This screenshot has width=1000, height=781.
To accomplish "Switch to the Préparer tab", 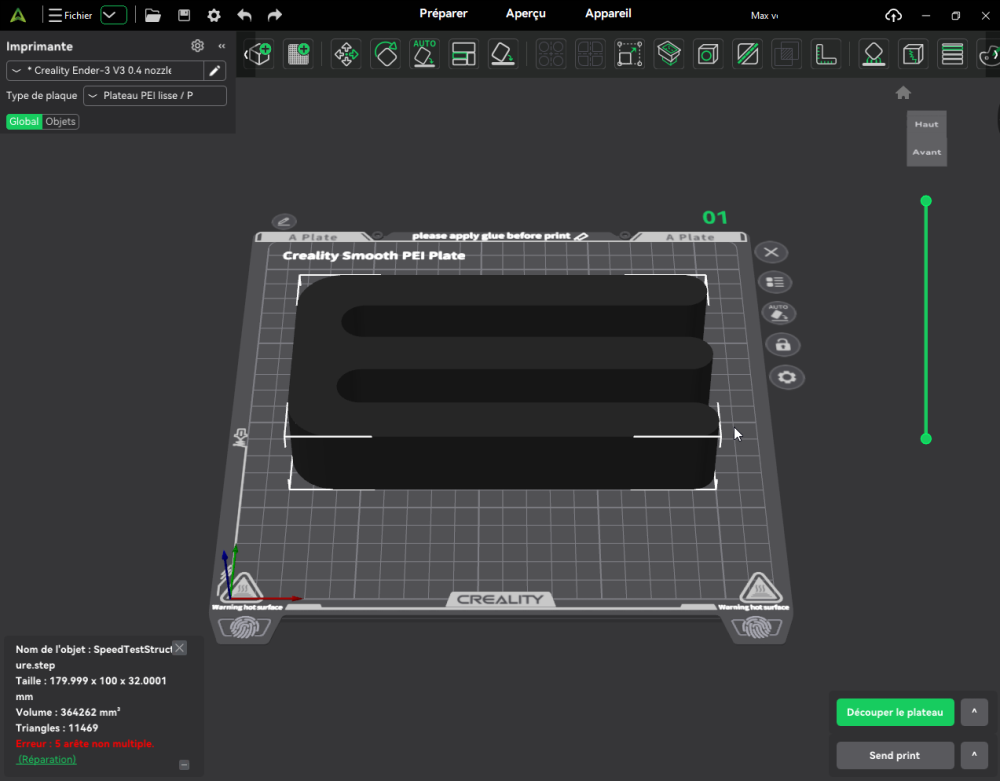I will (x=443, y=13).
